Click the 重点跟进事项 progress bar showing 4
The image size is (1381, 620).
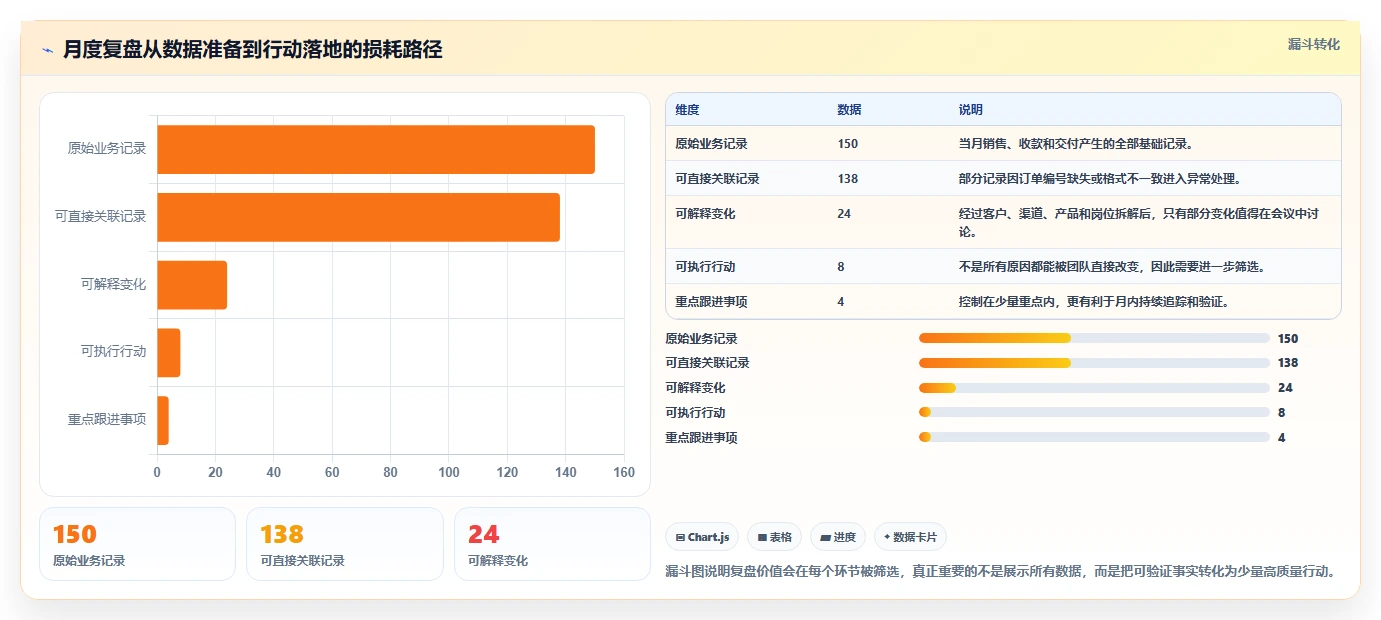click(x=1094, y=437)
